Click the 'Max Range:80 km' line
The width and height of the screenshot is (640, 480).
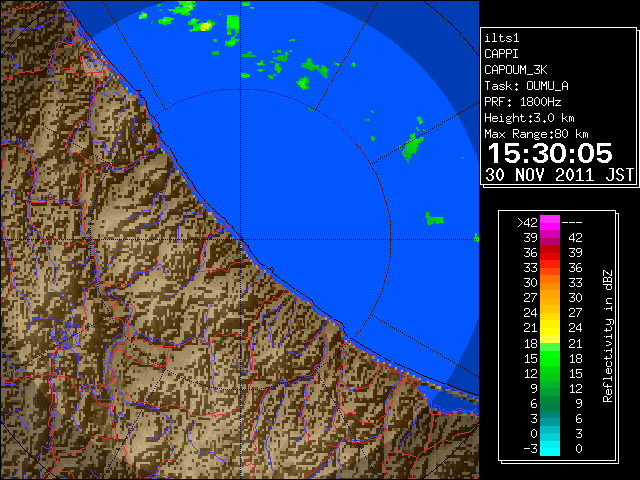coord(536,134)
